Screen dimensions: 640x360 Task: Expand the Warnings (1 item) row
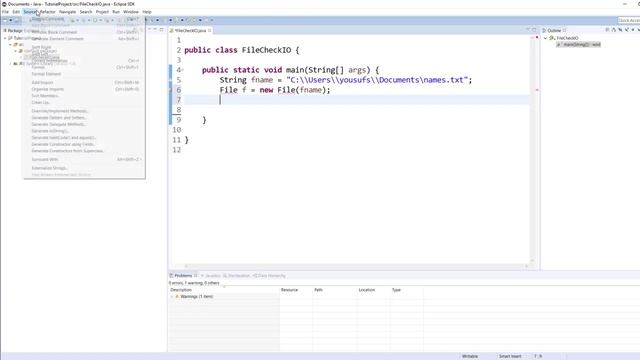[172, 297]
